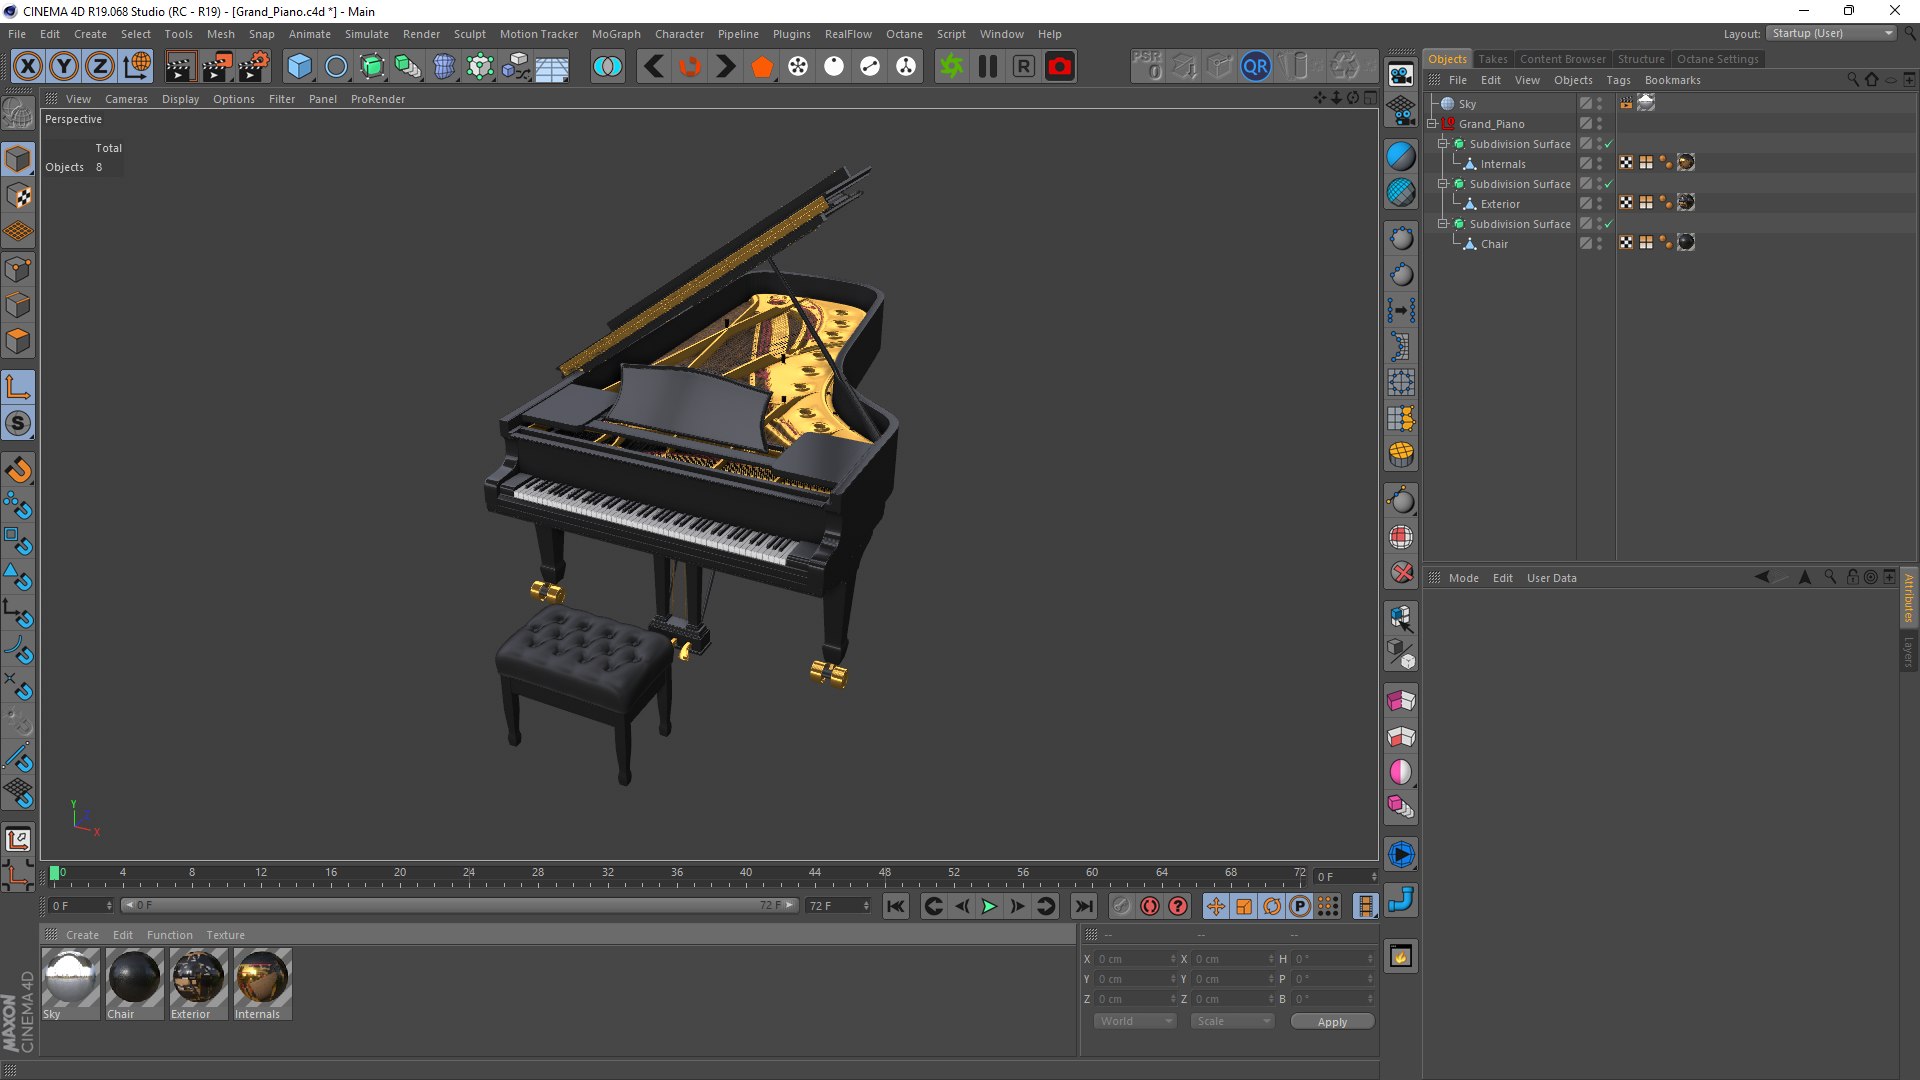Open viewport Cameras menu

point(126,99)
